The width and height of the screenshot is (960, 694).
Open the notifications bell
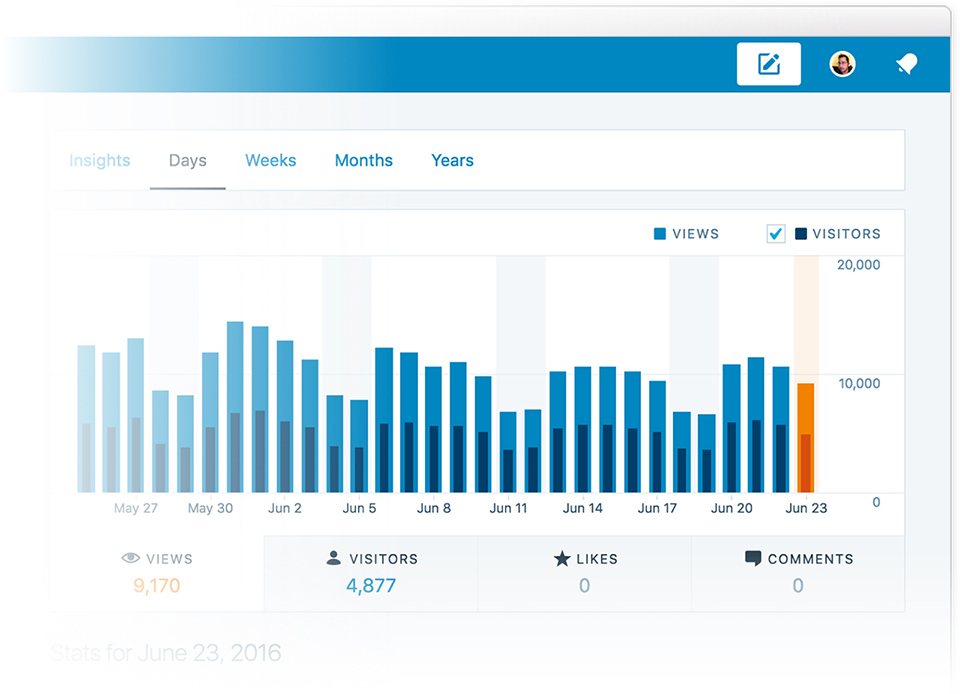click(x=906, y=65)
